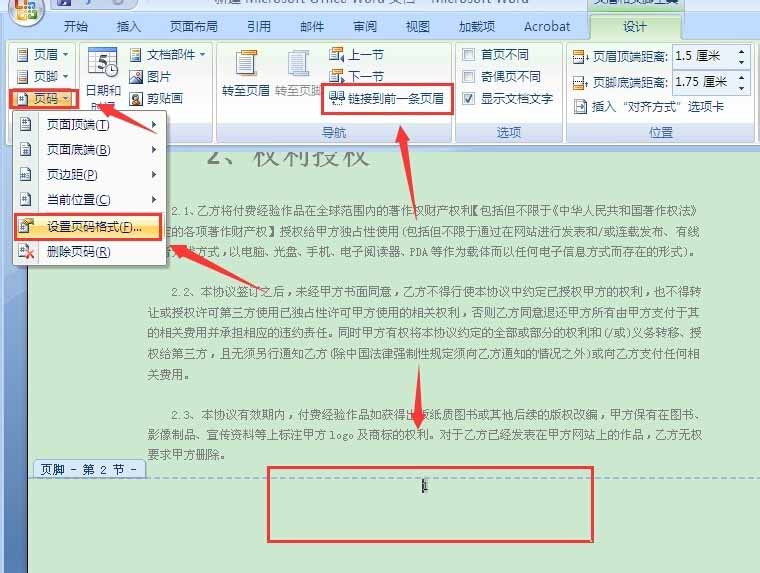
Task: Click paragraph 2.3 text in document
Action: pyautogui.click(x=425, y=434)
